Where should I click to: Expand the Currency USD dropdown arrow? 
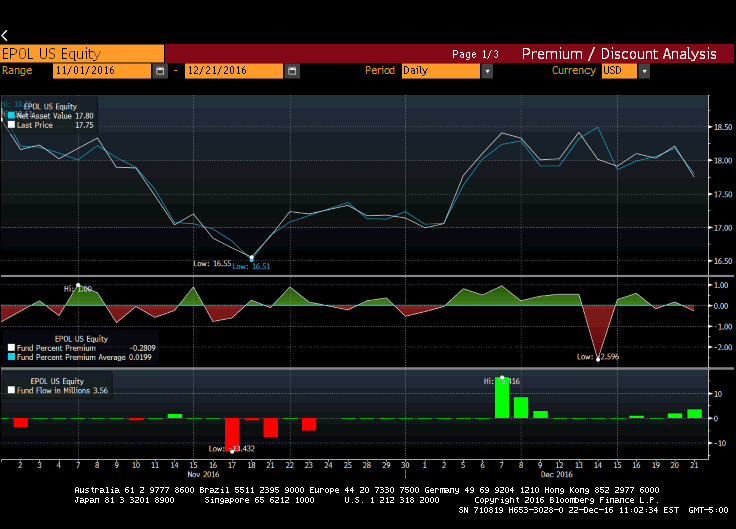(644, 71)
